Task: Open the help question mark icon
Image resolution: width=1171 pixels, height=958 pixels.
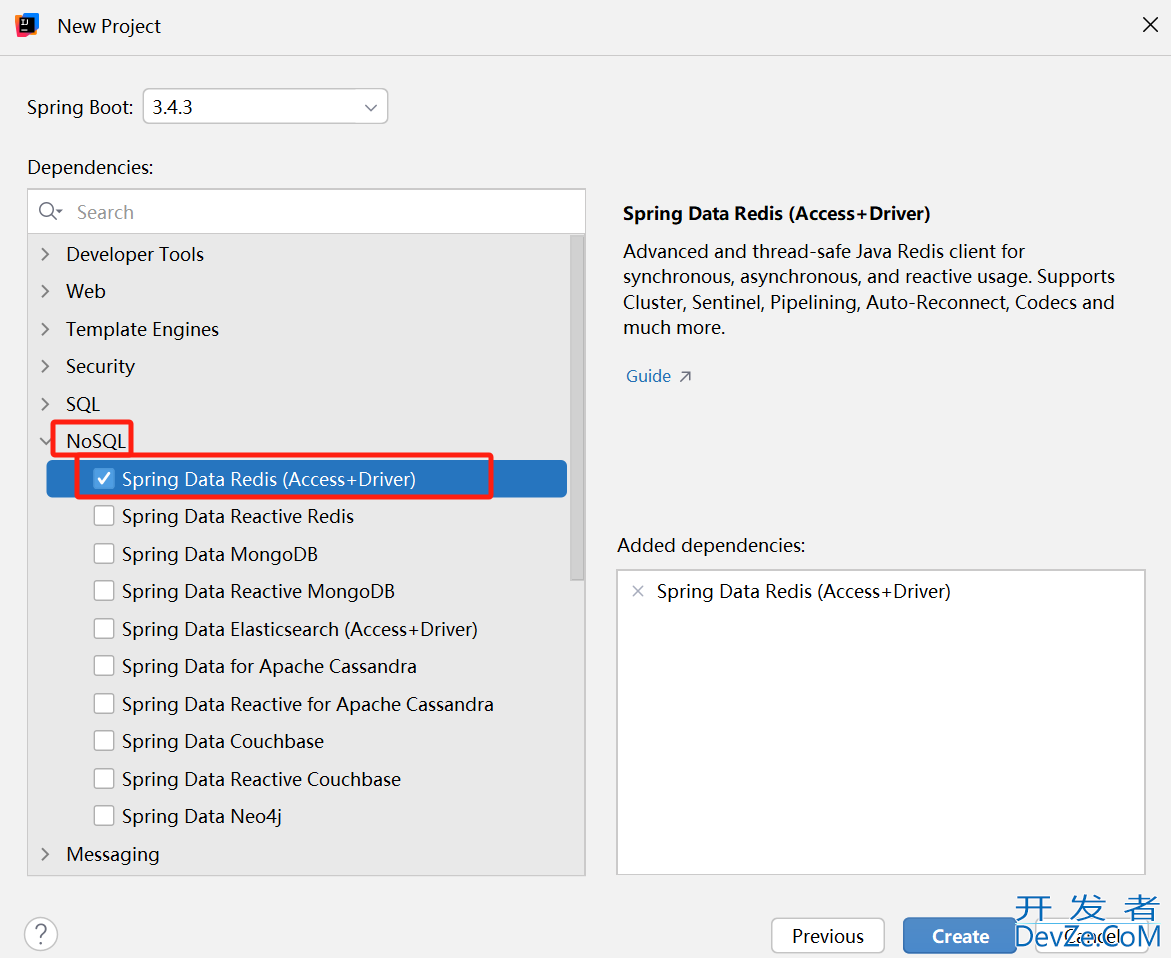Action: tap(41, 933)
